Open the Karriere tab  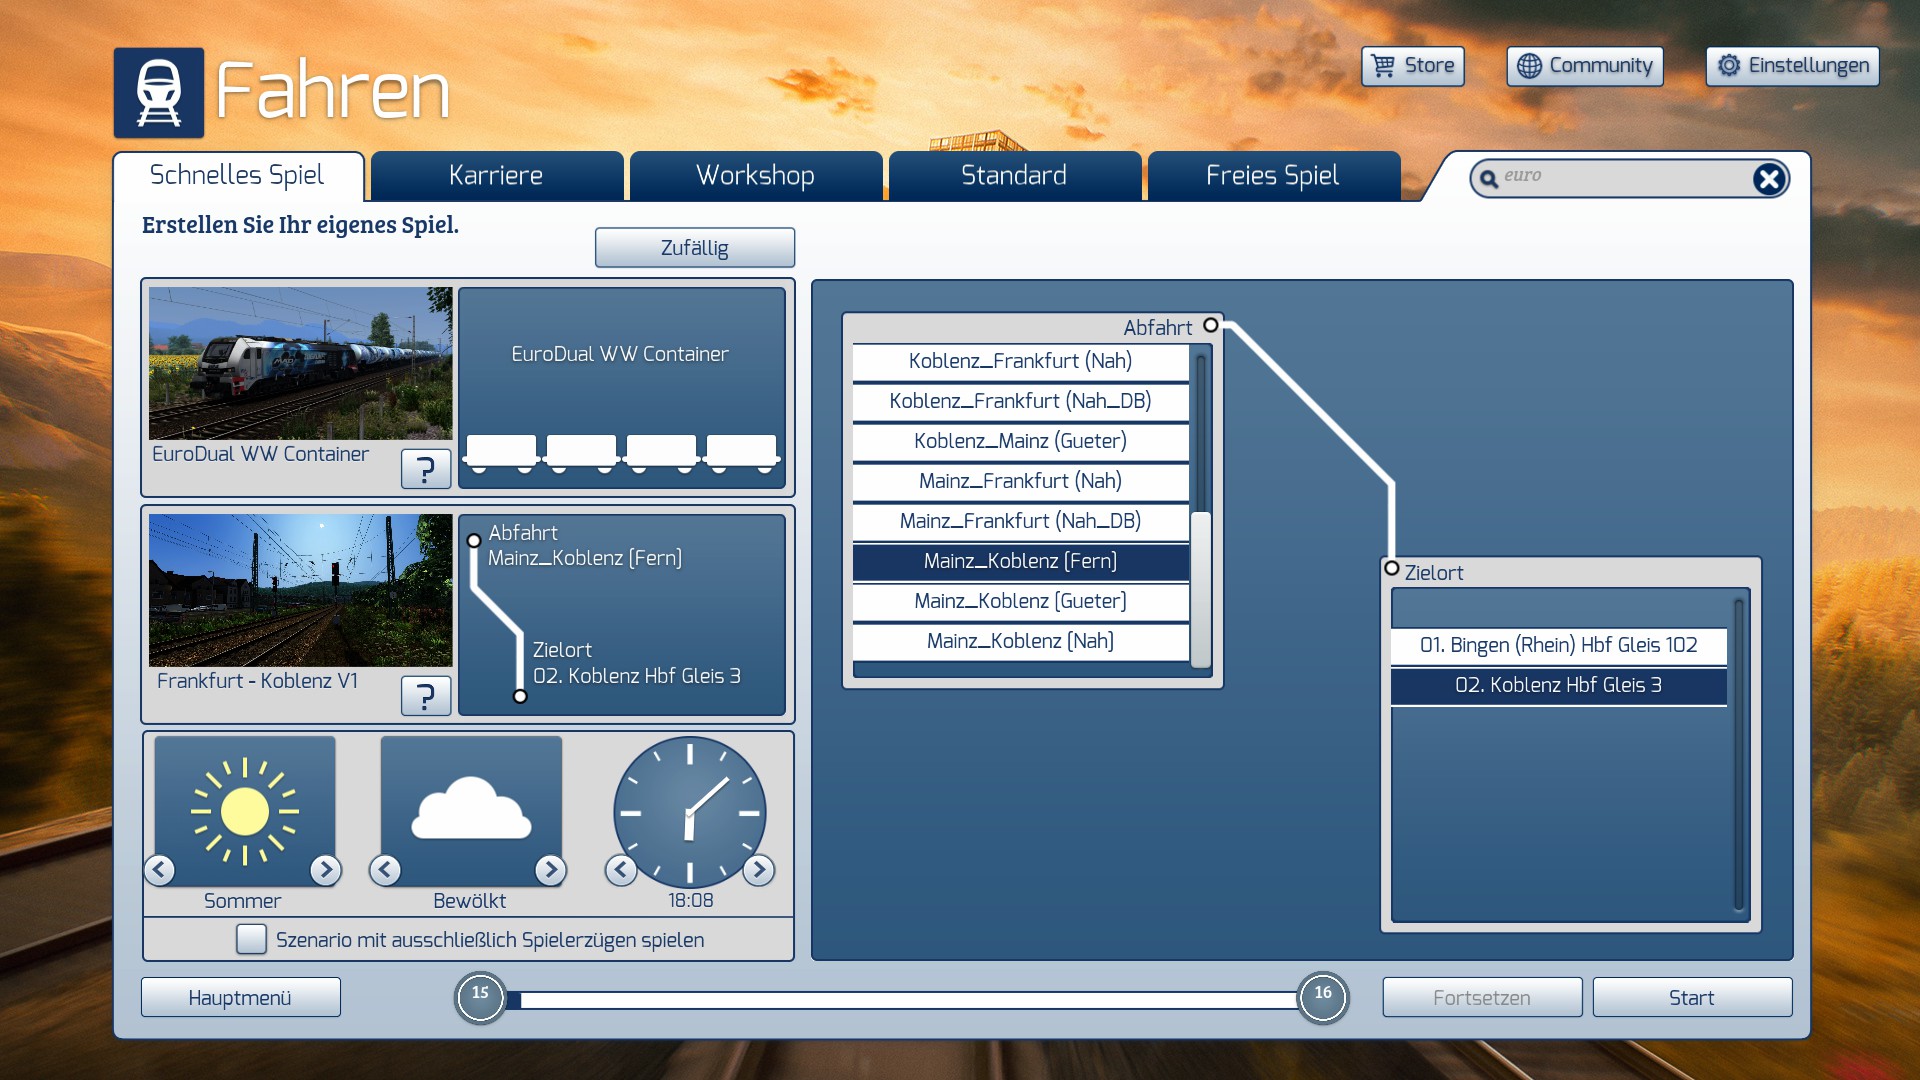[496, 176]
